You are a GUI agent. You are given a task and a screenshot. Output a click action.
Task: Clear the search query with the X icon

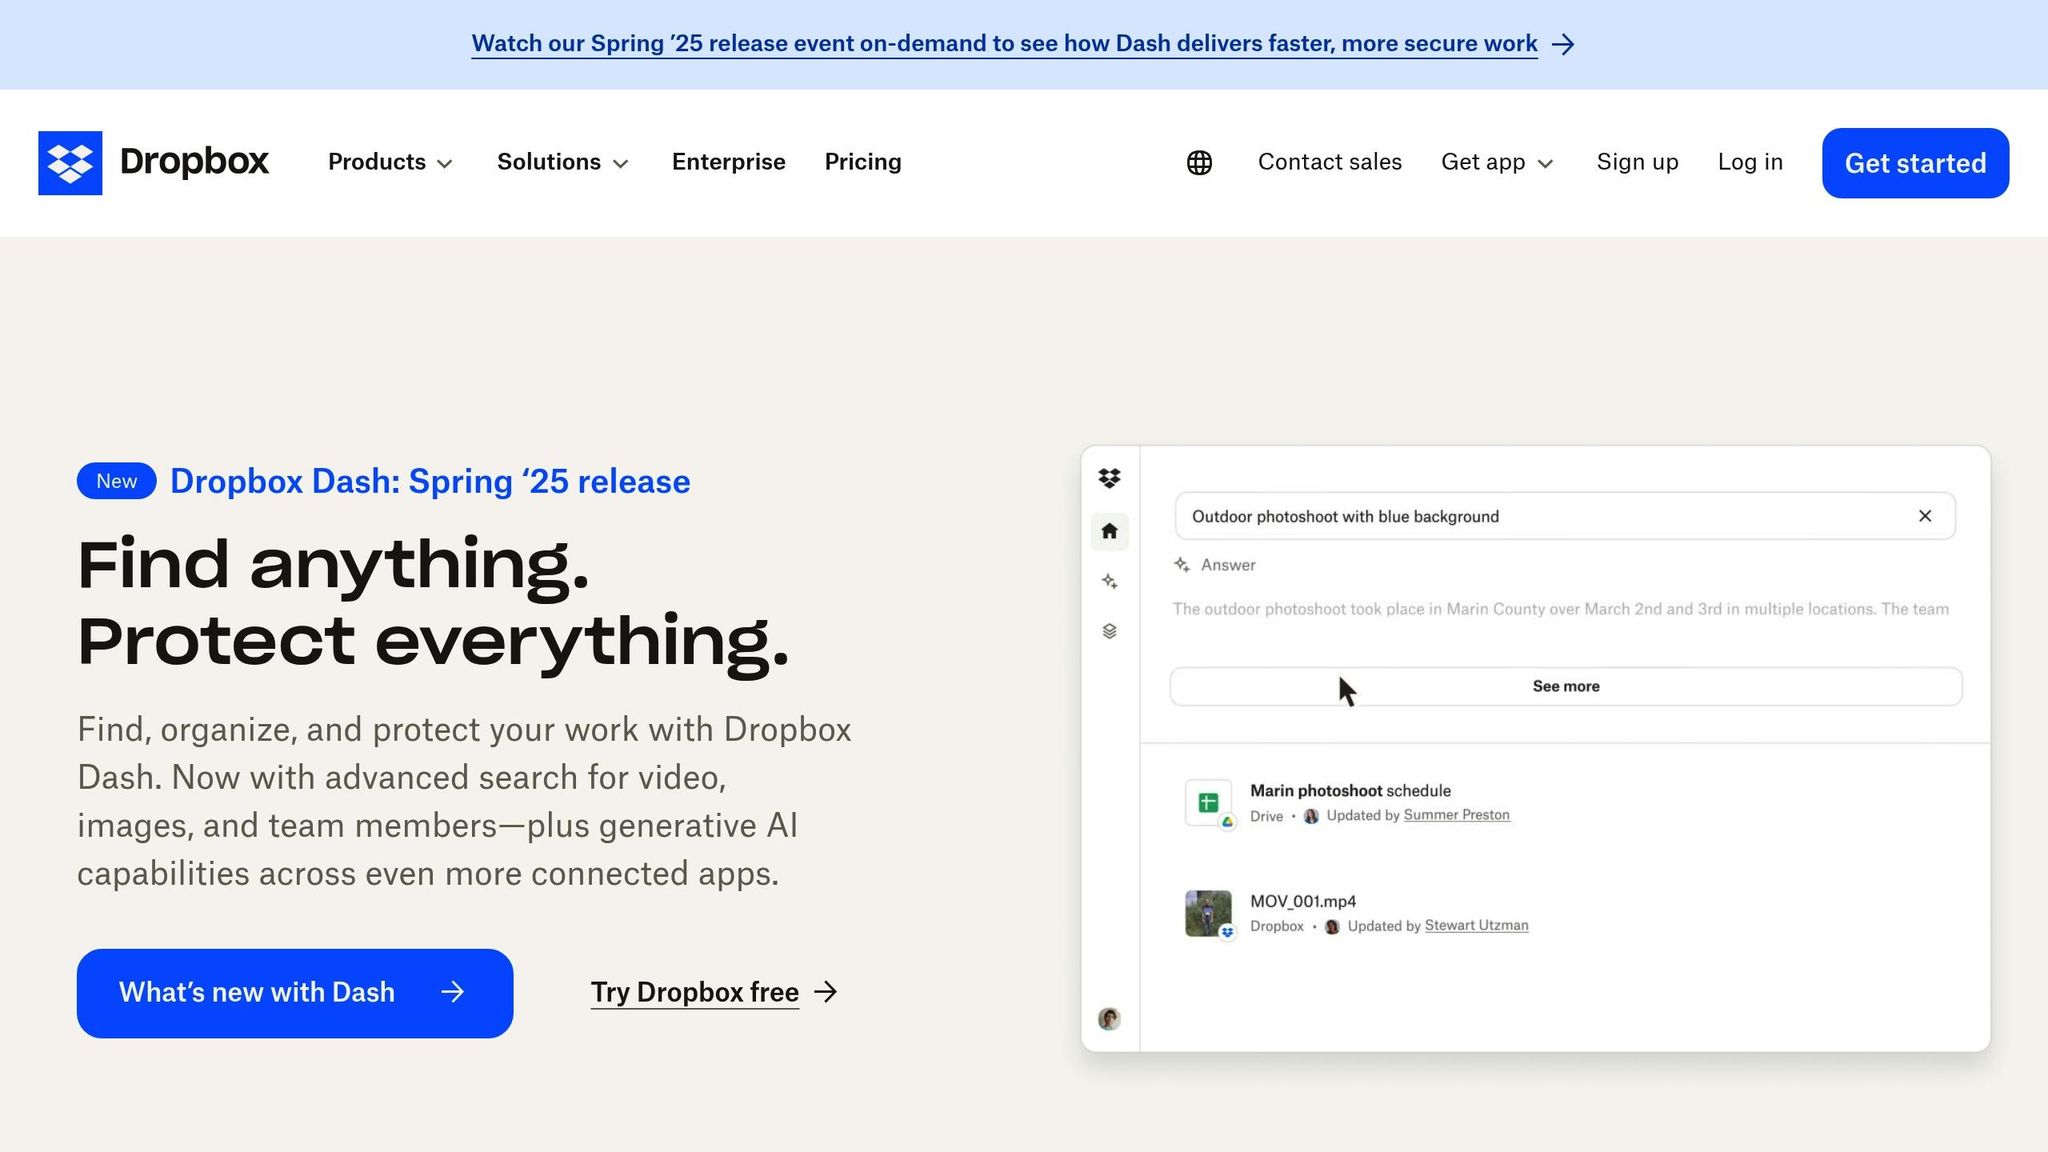click(x=1925, y=516)
